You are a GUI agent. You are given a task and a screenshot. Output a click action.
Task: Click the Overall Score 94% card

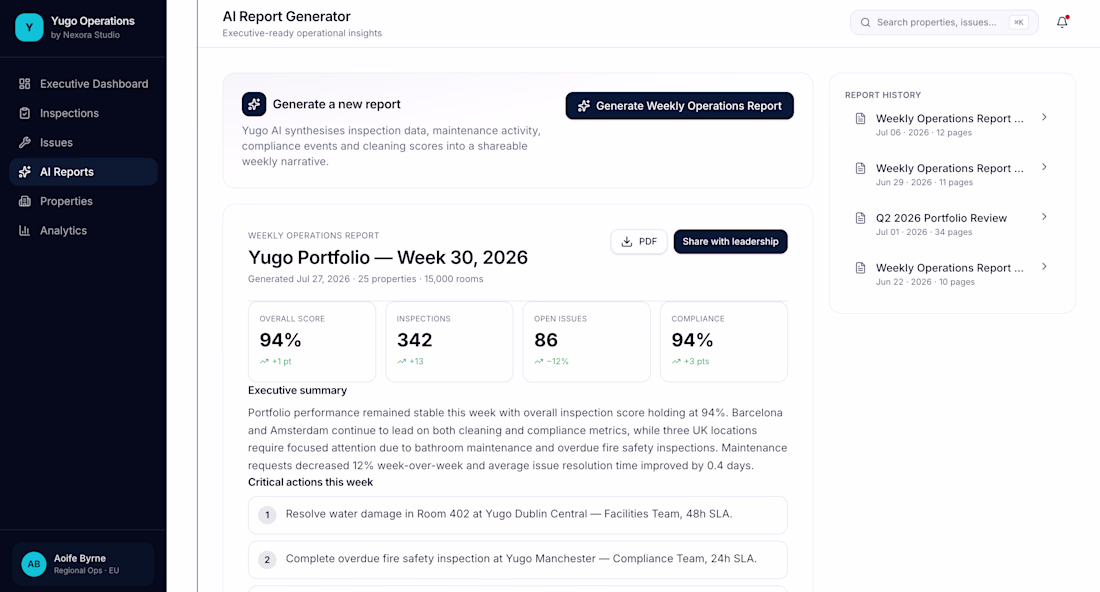point(312,342)
